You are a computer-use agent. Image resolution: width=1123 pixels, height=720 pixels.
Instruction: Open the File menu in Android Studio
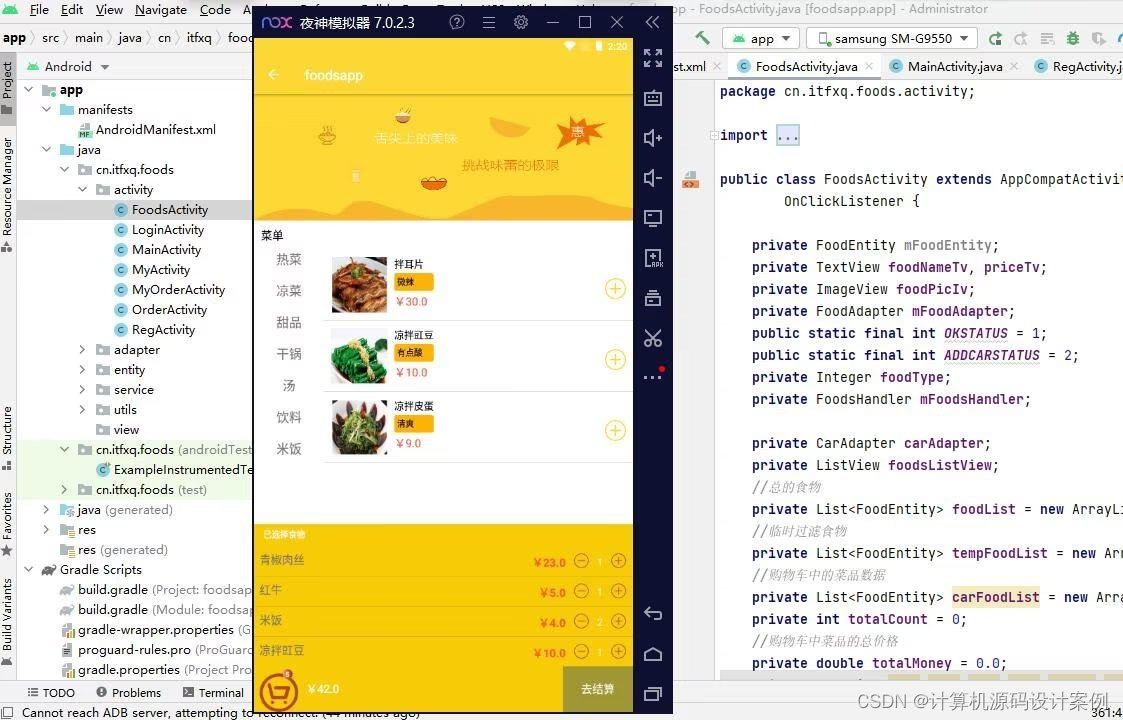[39, 10]
